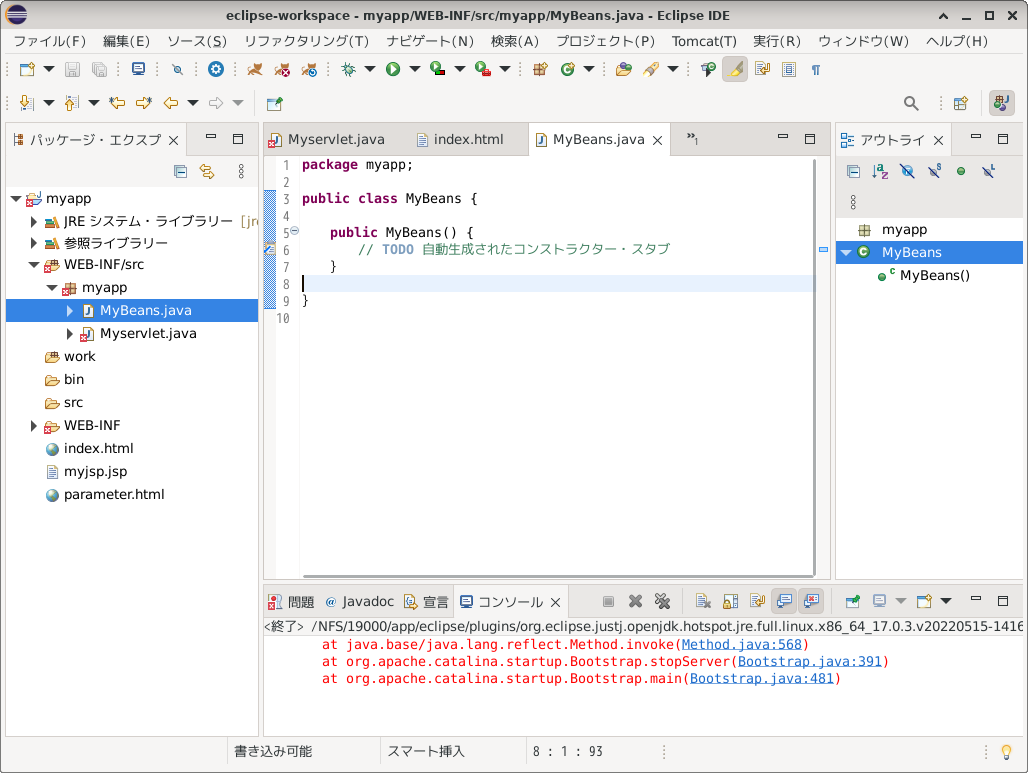Open the Debug button dropdown arrow
The image size is (1028, 773).
[x=370, y=69]
